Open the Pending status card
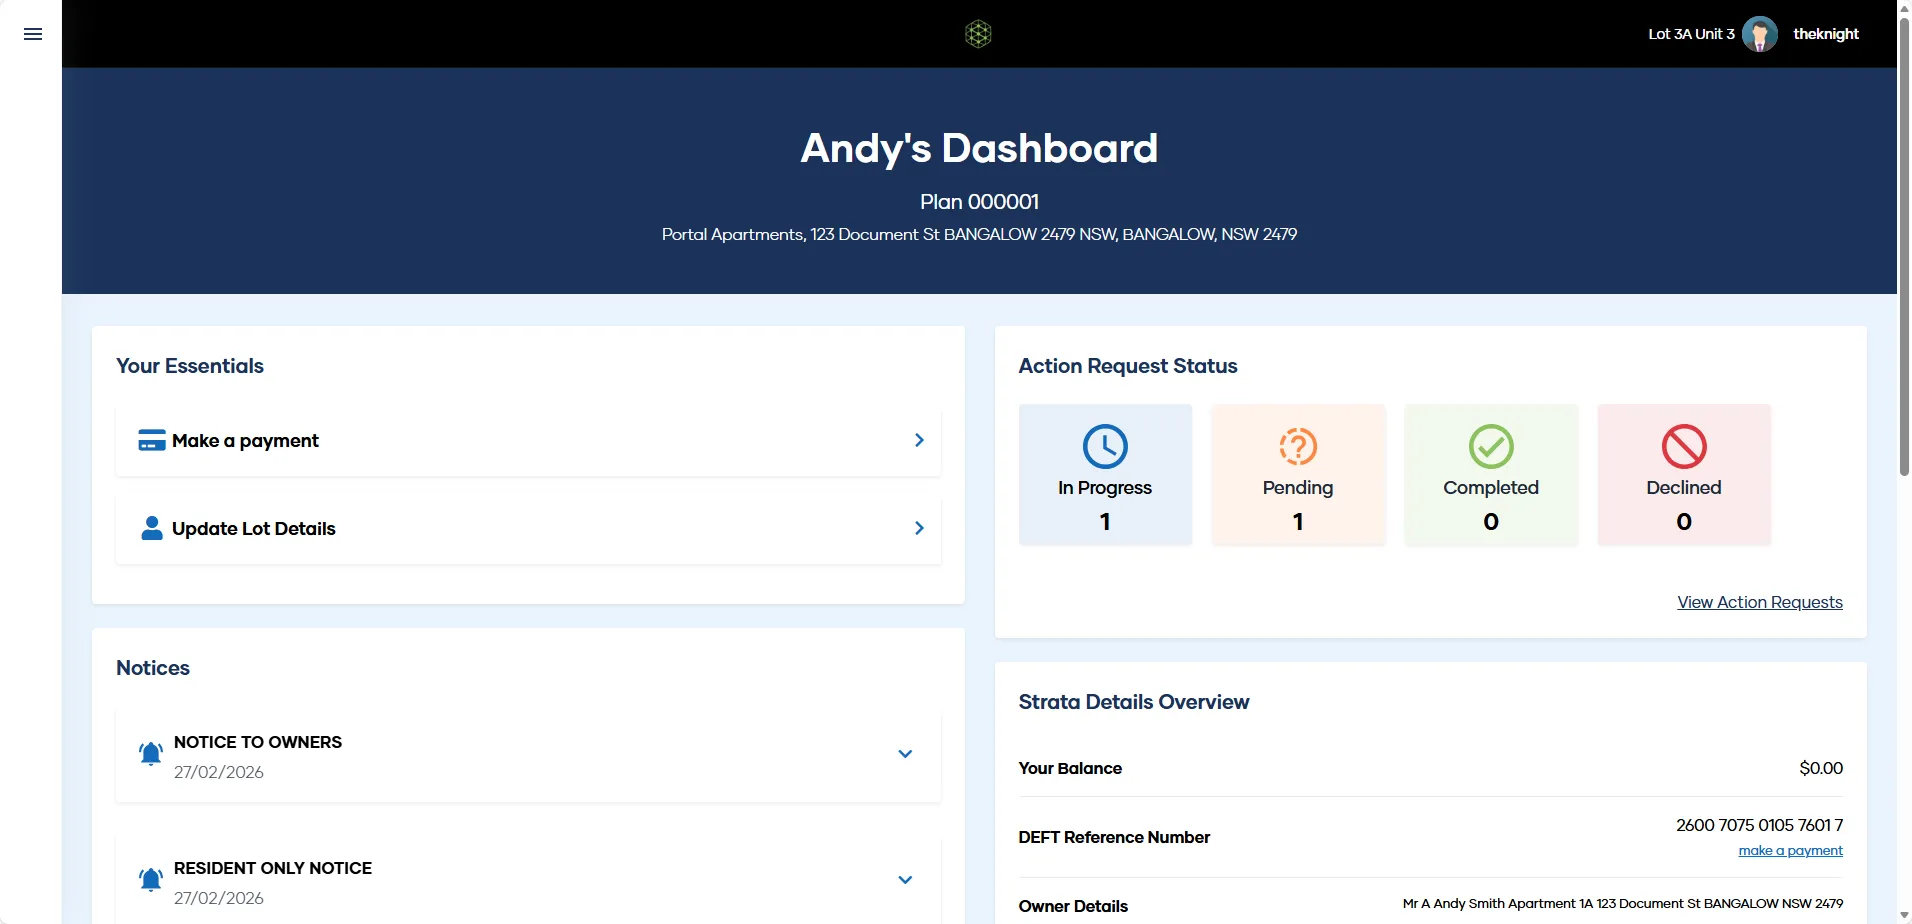1912x924 pixels. 1298,474
